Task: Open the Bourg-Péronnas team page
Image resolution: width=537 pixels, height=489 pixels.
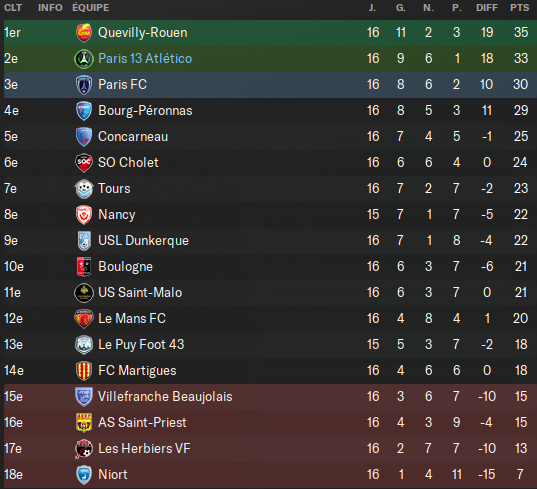Action: point(145,111)
